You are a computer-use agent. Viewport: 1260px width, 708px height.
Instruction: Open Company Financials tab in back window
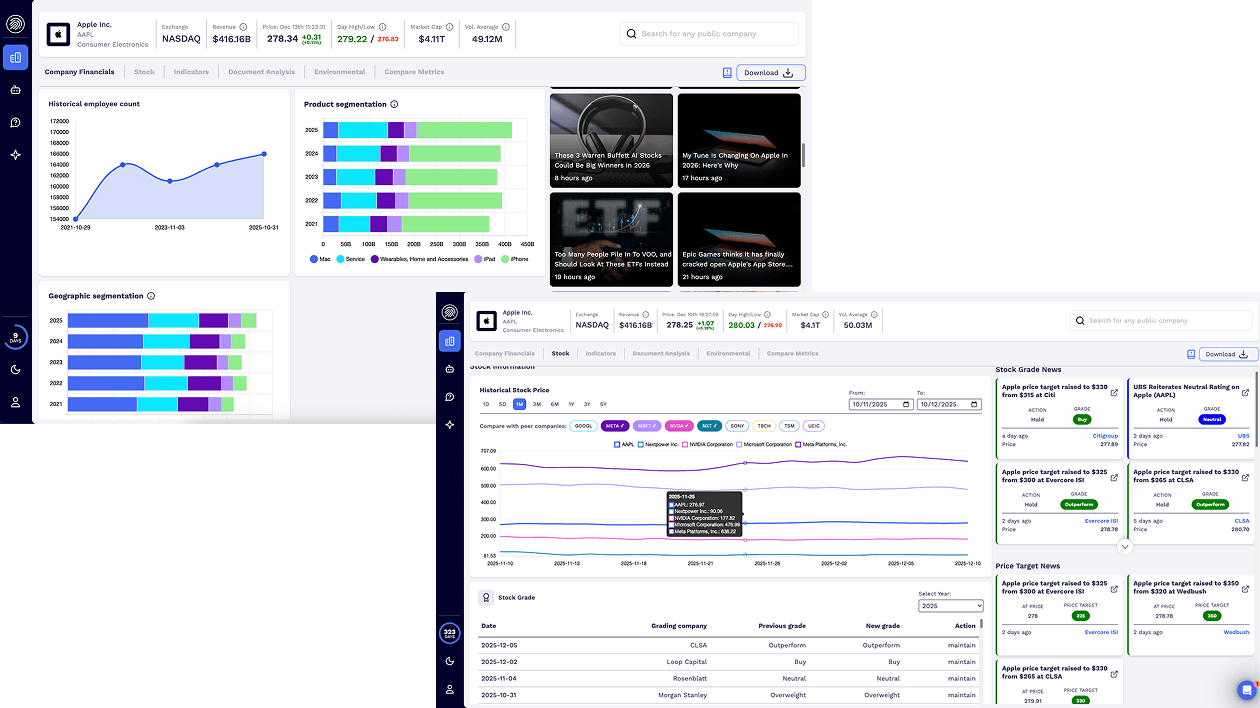pos(80,72)
